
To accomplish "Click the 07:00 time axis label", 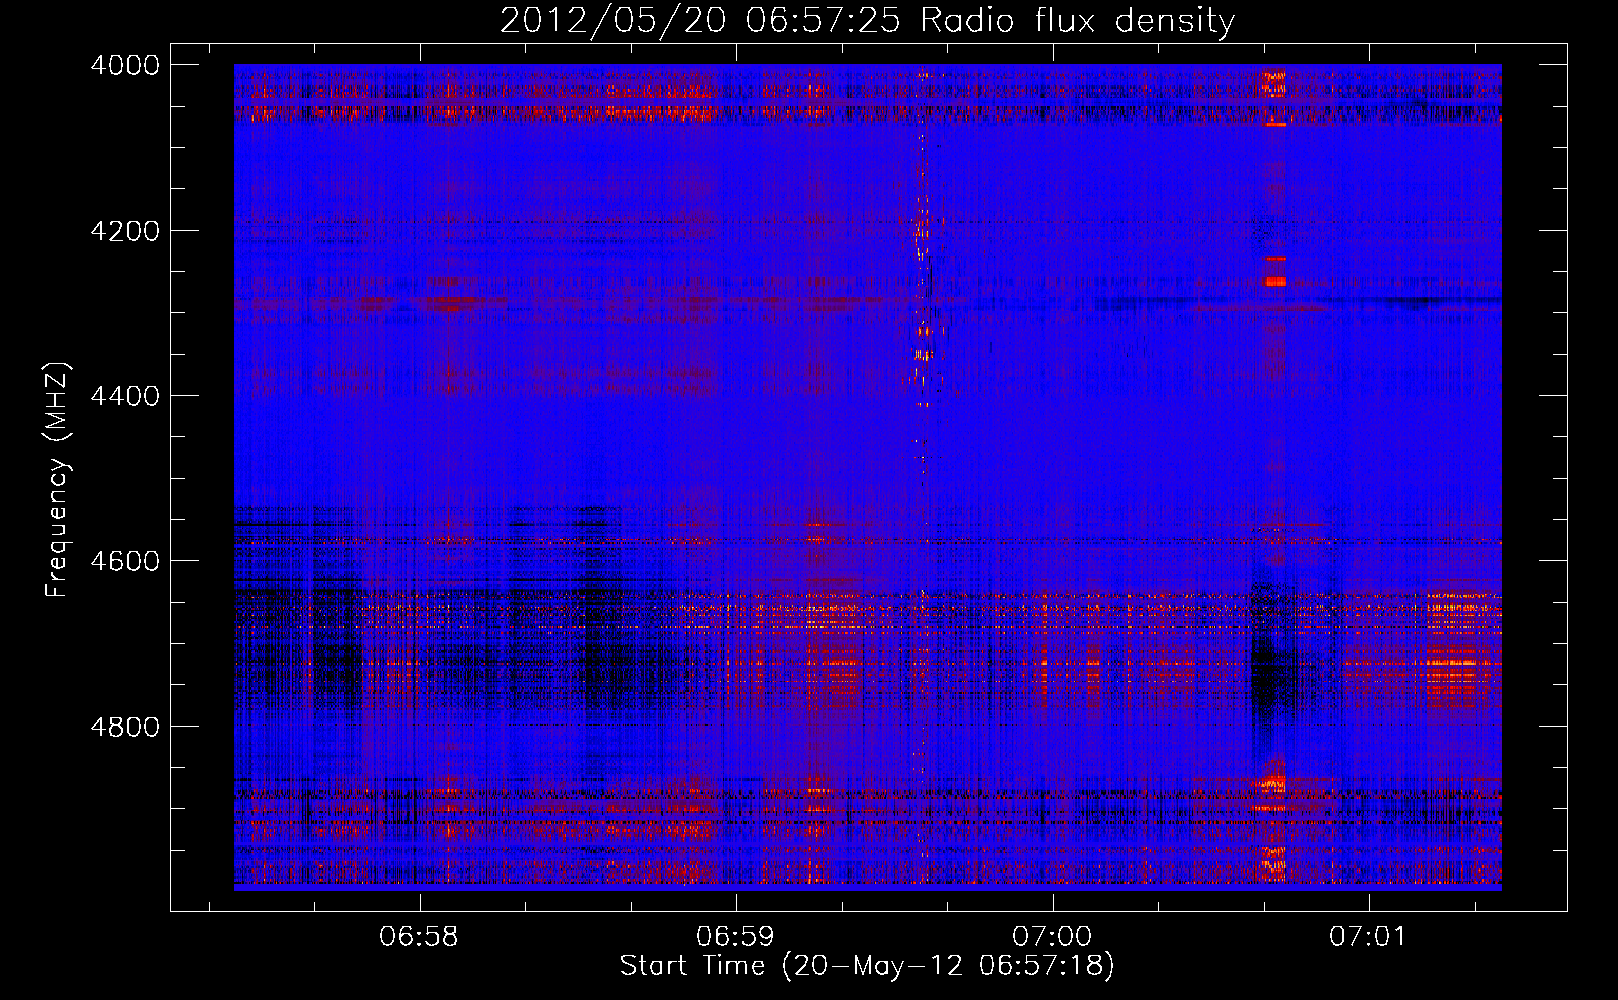I will point(1052,937).
